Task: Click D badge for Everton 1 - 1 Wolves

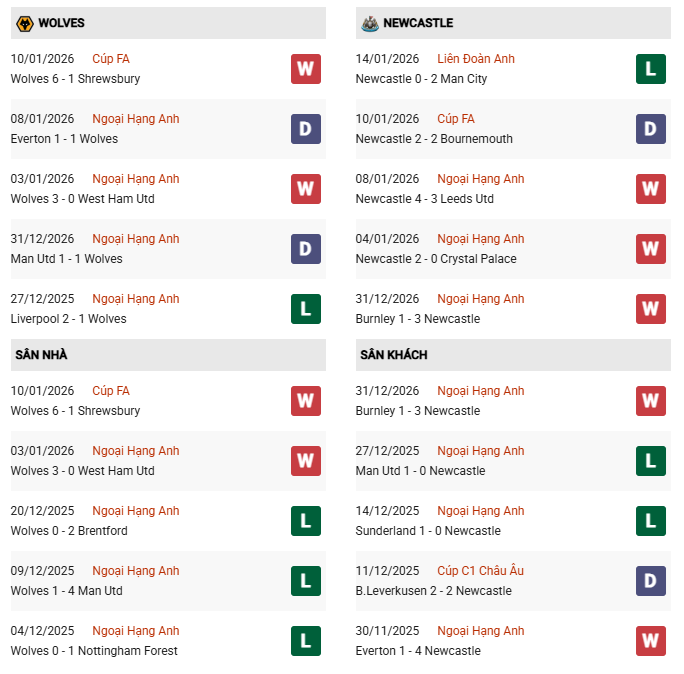Action: point(305,129)
